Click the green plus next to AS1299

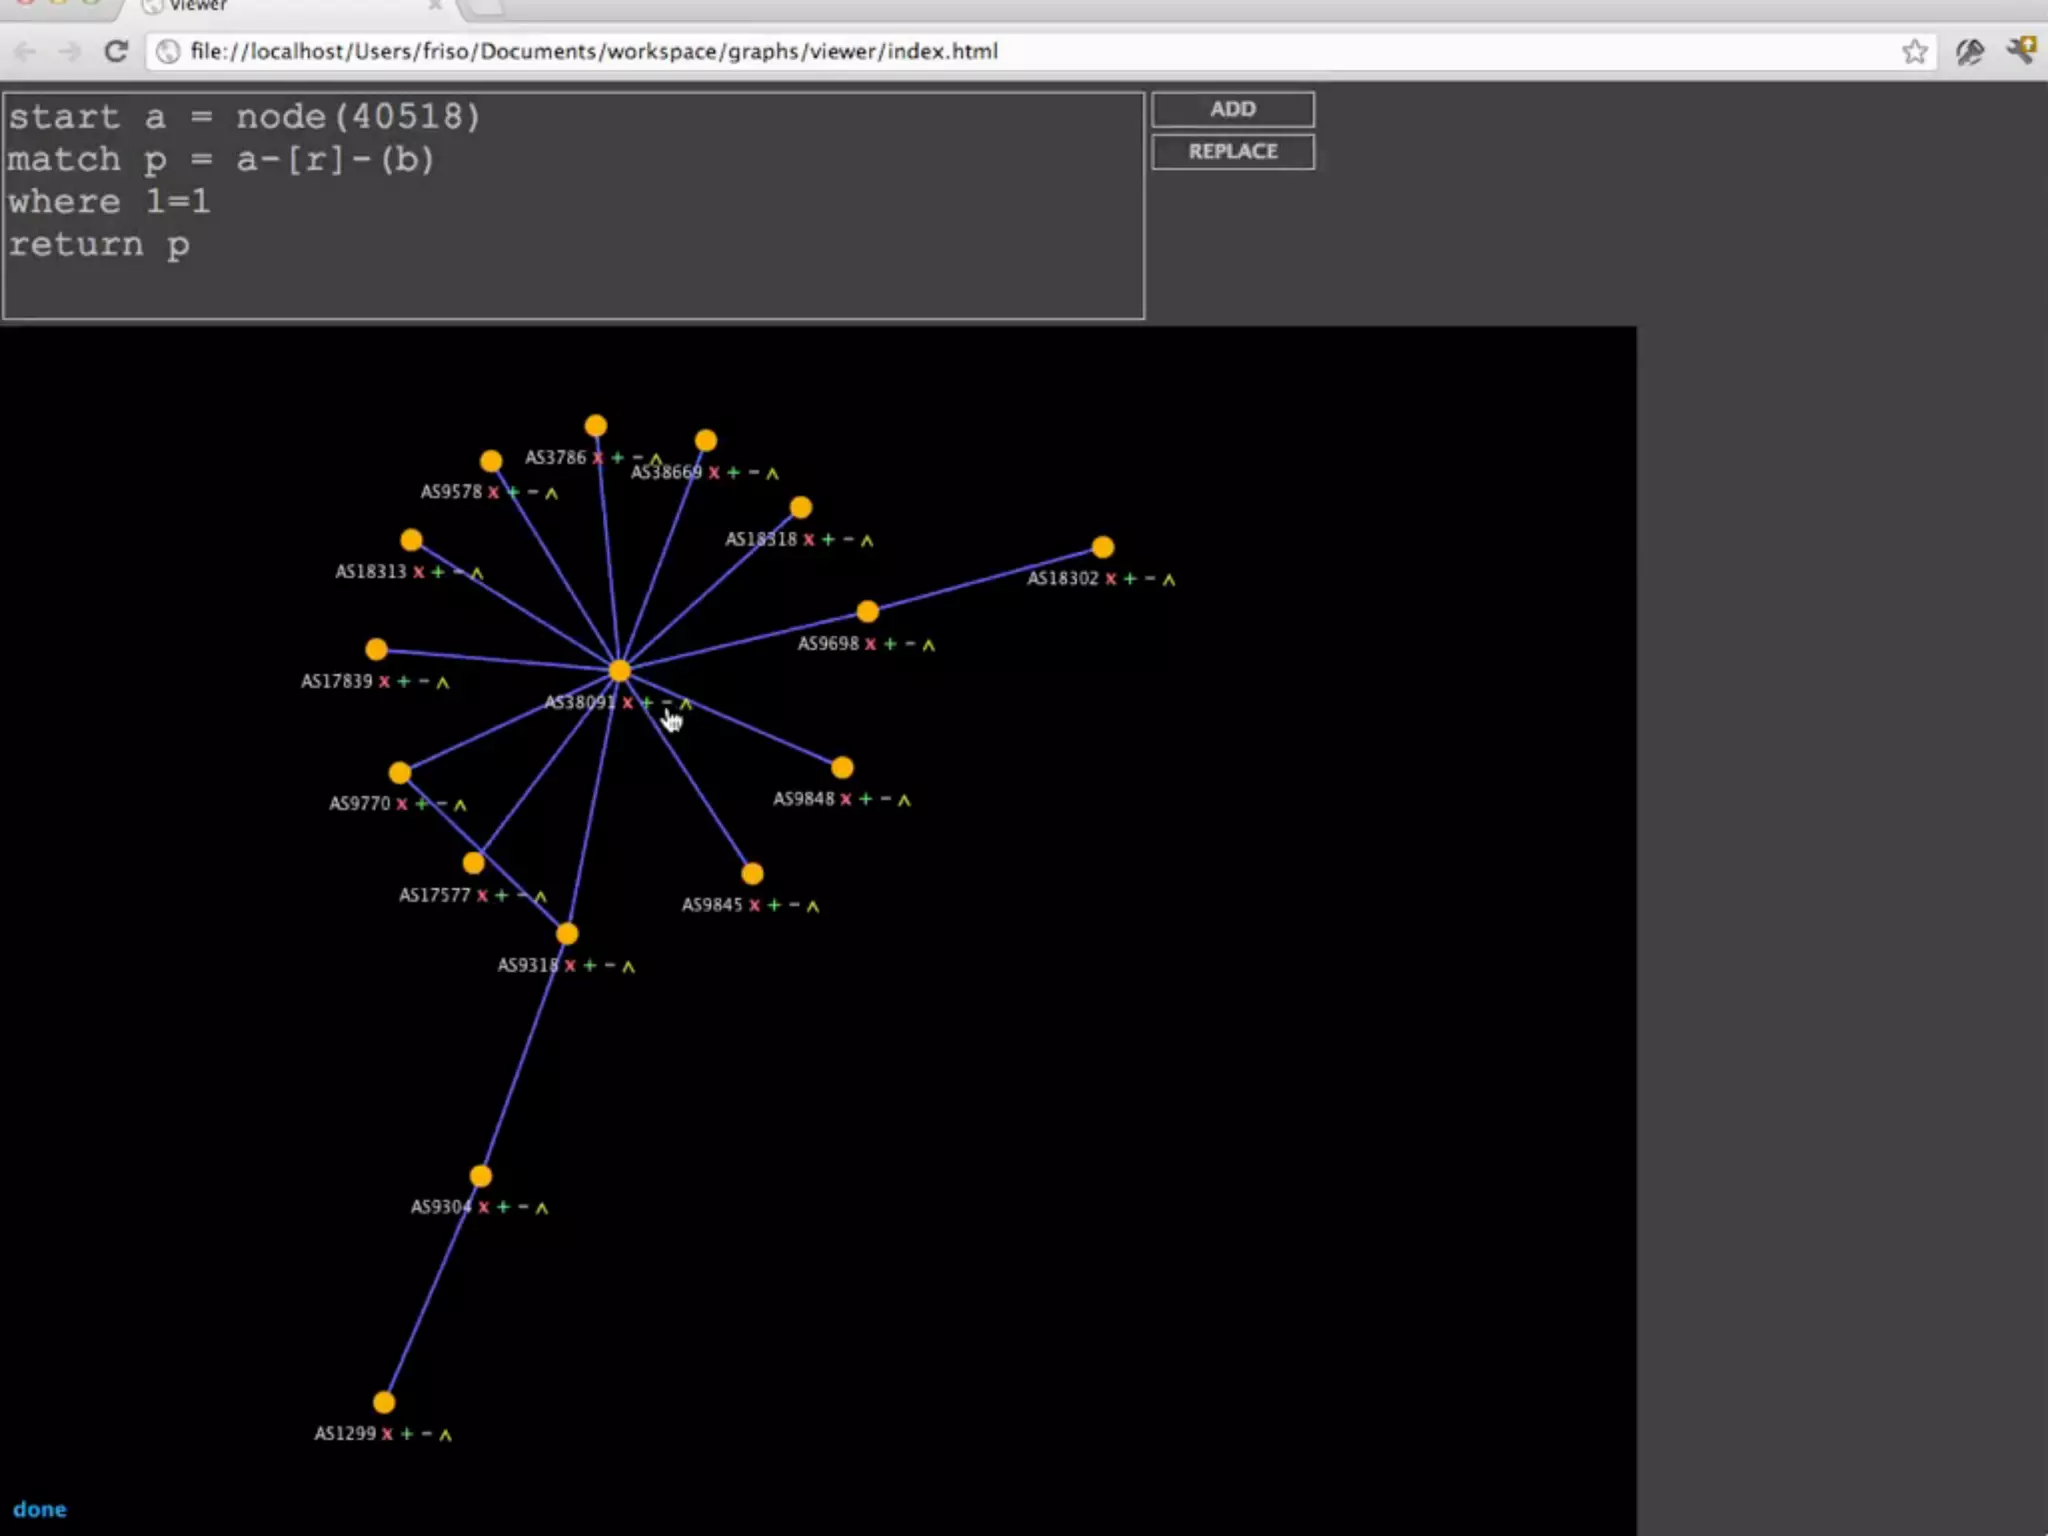[407, 1434]
